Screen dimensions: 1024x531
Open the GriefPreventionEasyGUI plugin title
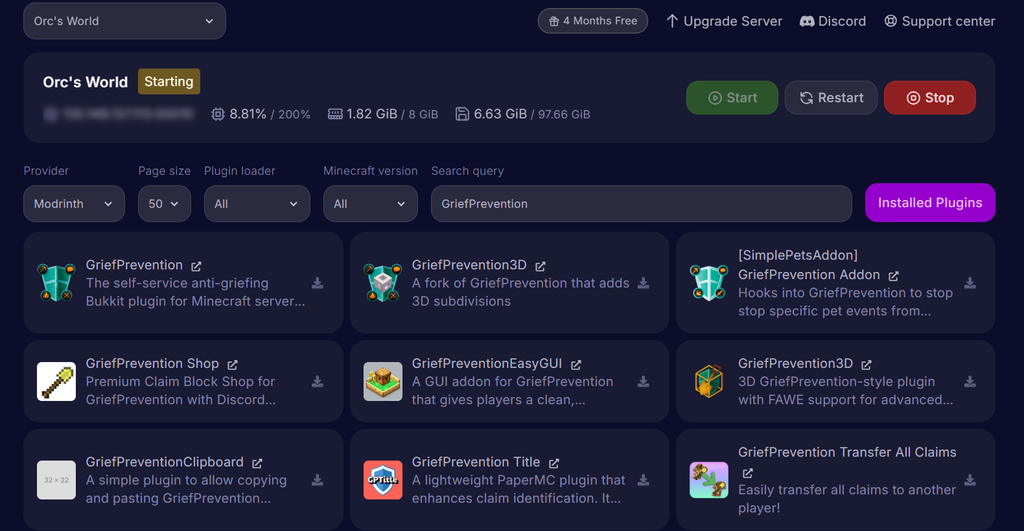pos(487,363)
